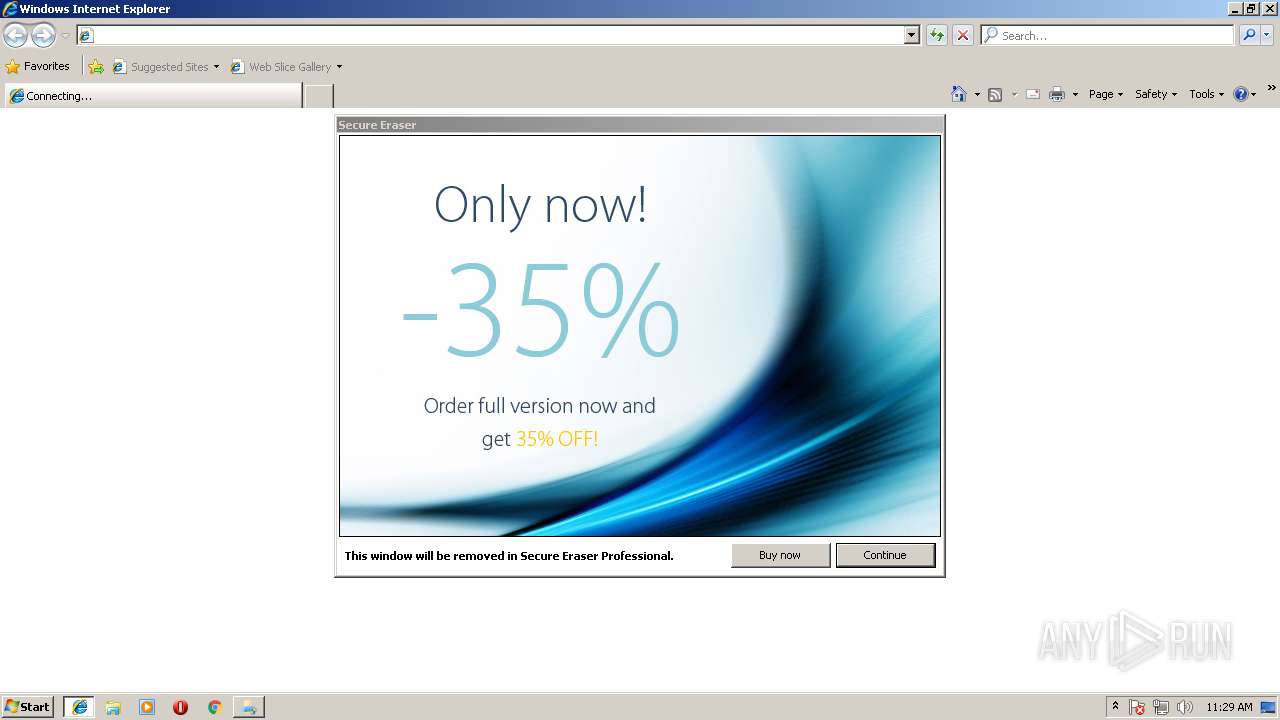1280x720 pixels.
Task: Expand the Web Slice Gallery dropdown arrow
Action: [x=339, y=67]
